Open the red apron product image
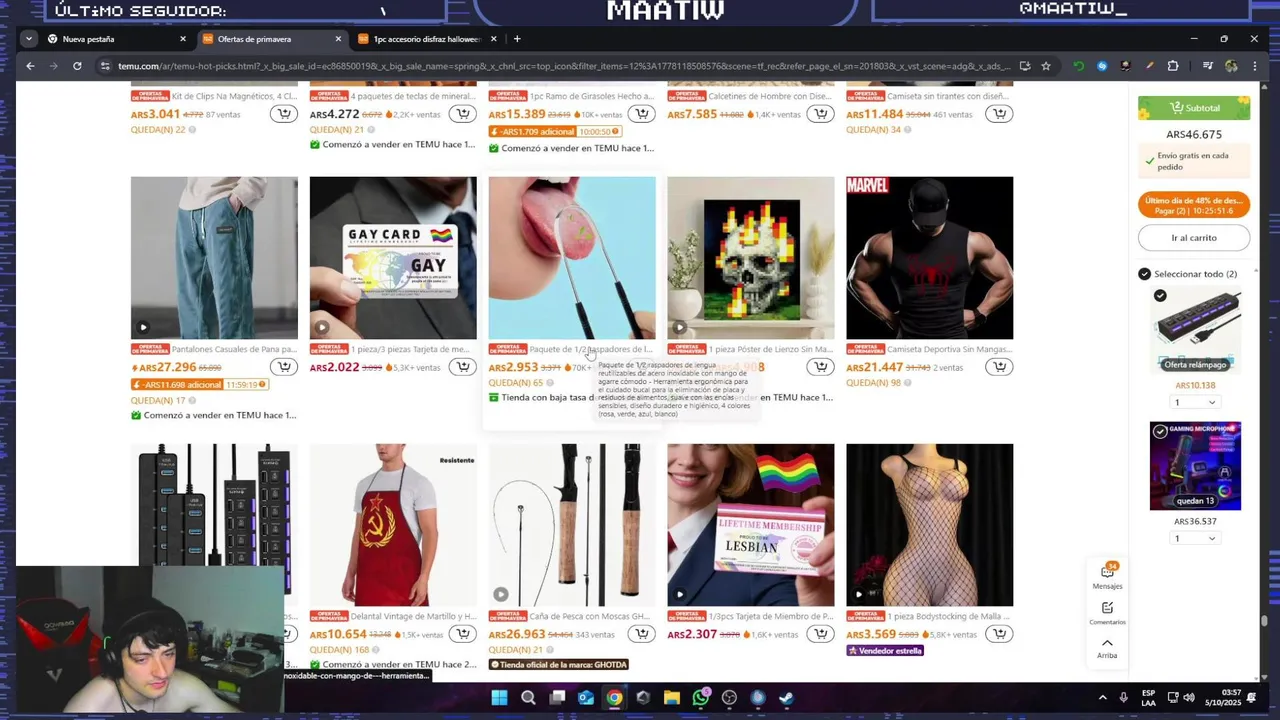The width and height of the screenshot is (1280, 720). pos(393,525)
